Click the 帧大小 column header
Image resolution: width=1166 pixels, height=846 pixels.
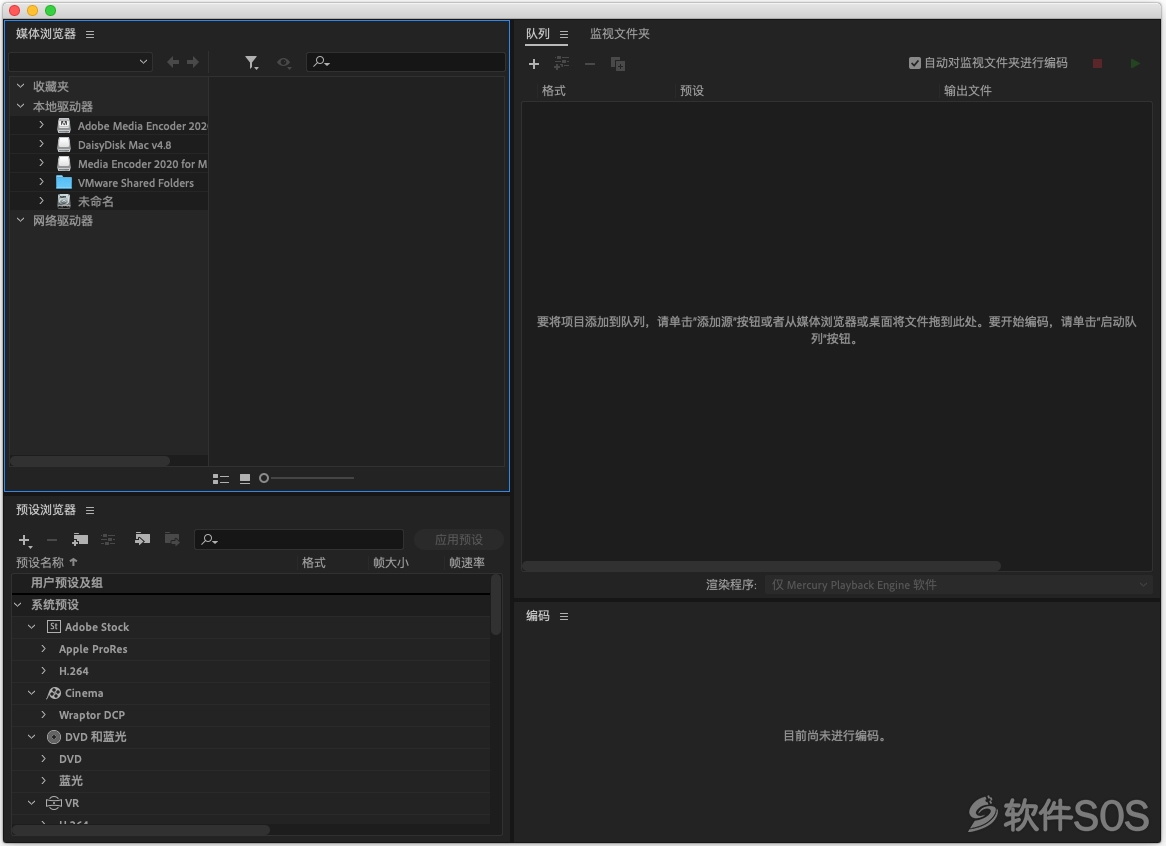click(x=390, y=563)
